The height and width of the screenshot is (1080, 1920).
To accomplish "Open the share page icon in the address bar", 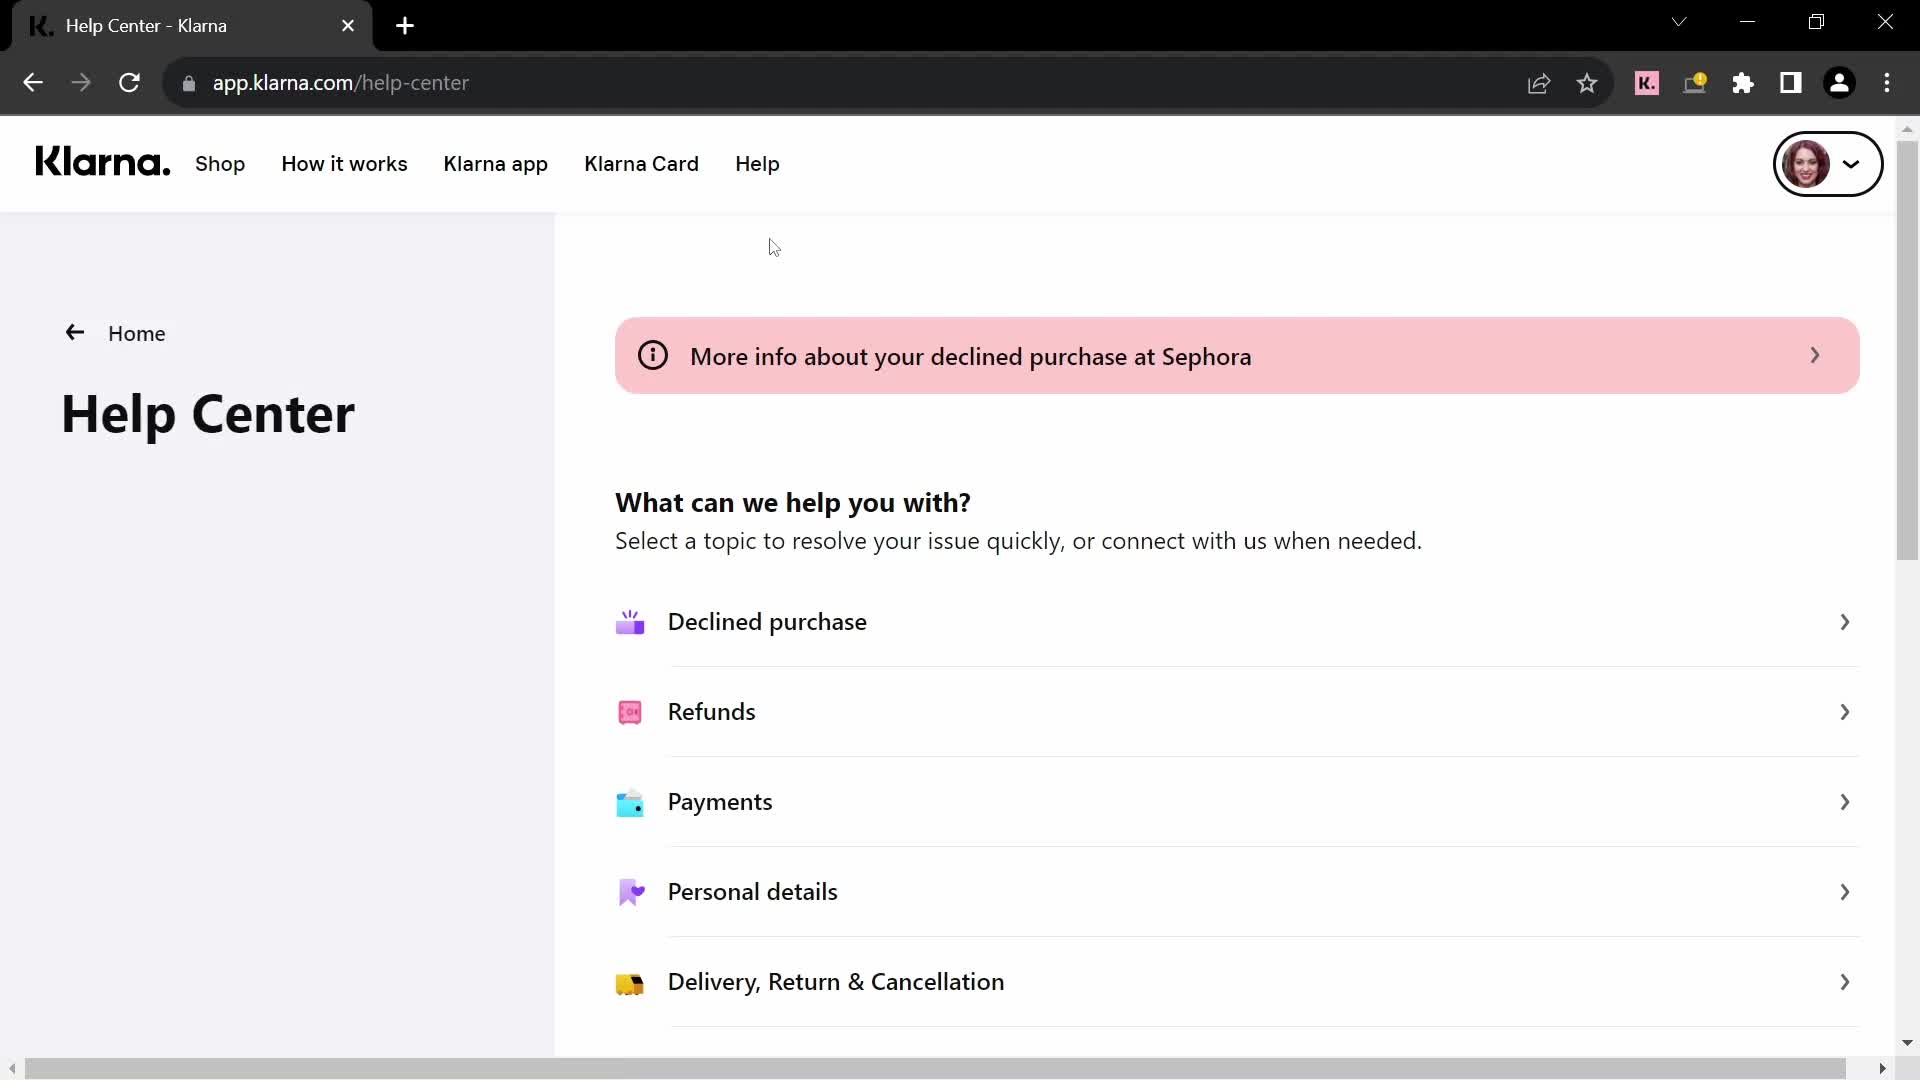I will 1539,83.
